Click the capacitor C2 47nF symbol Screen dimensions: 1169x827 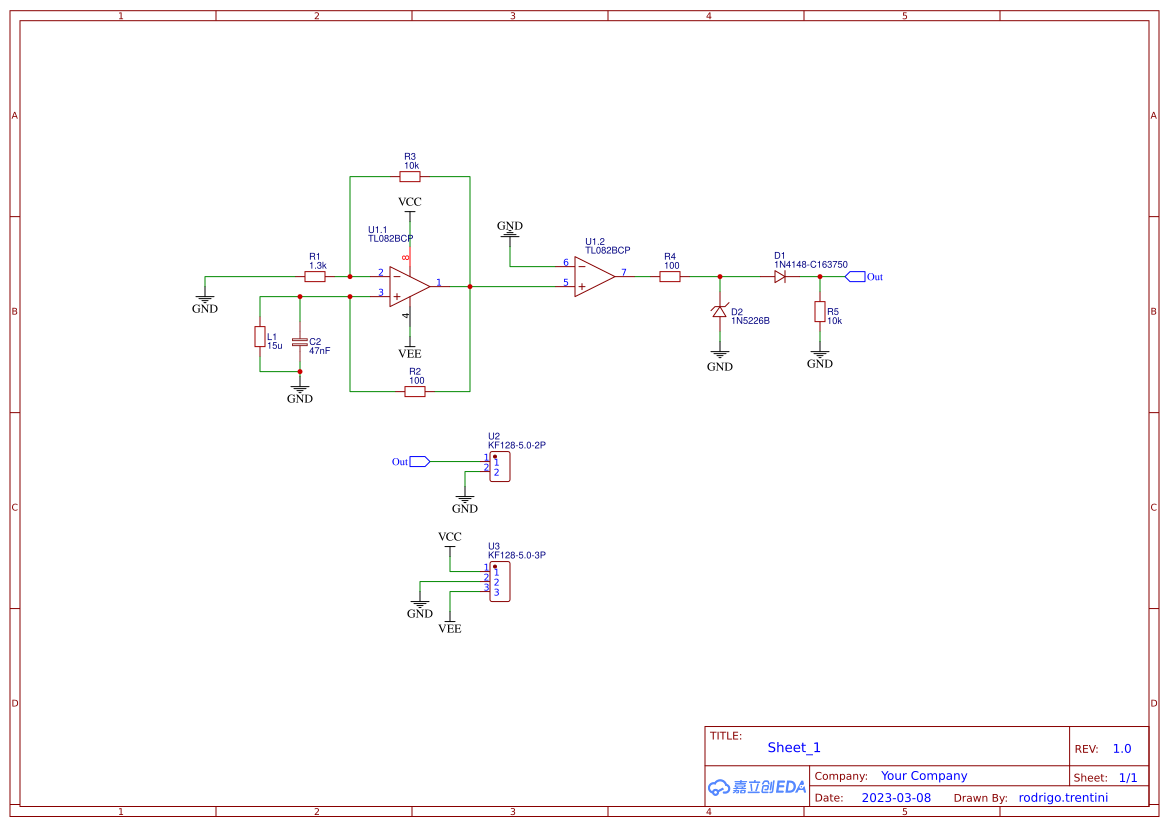pos(300,342)
